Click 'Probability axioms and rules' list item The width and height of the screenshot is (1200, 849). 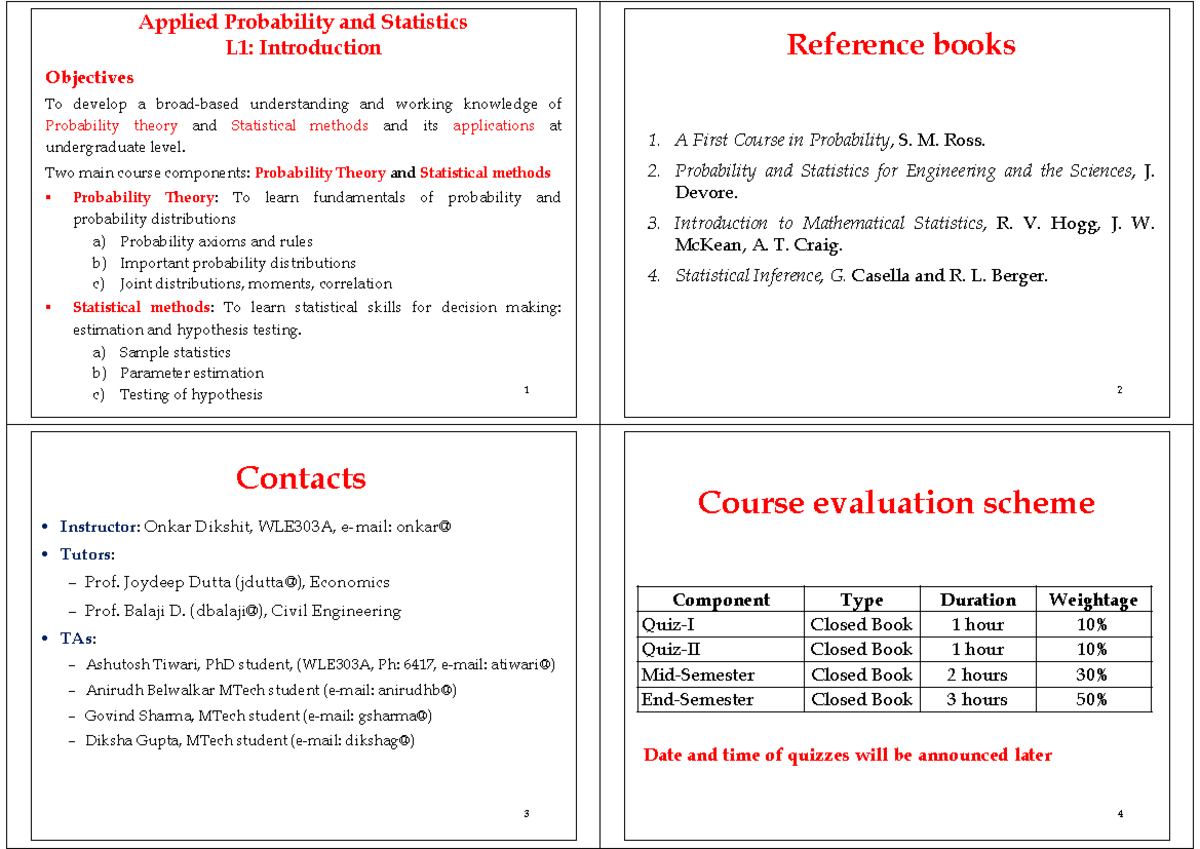(x=216, y=242)
